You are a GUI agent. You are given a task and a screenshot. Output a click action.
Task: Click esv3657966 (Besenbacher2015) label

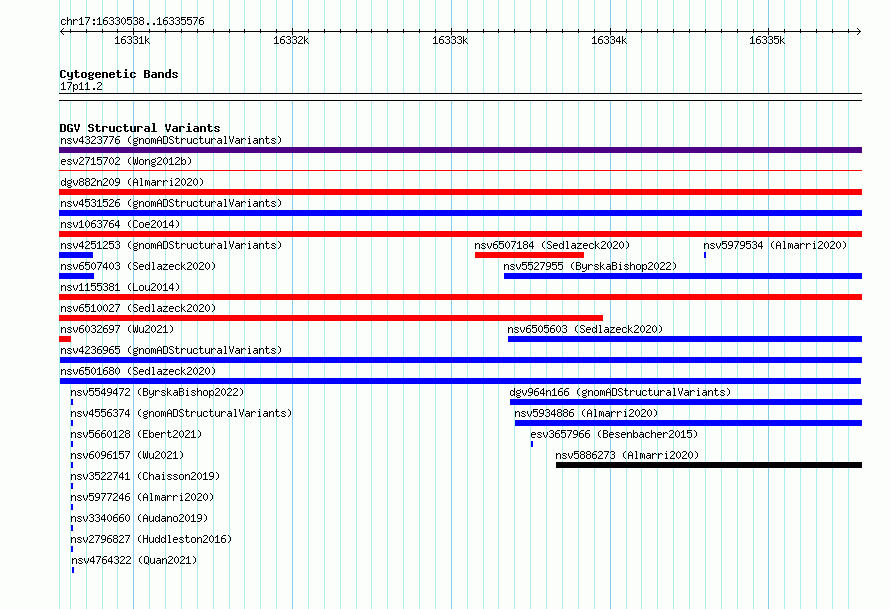[614, 434]
